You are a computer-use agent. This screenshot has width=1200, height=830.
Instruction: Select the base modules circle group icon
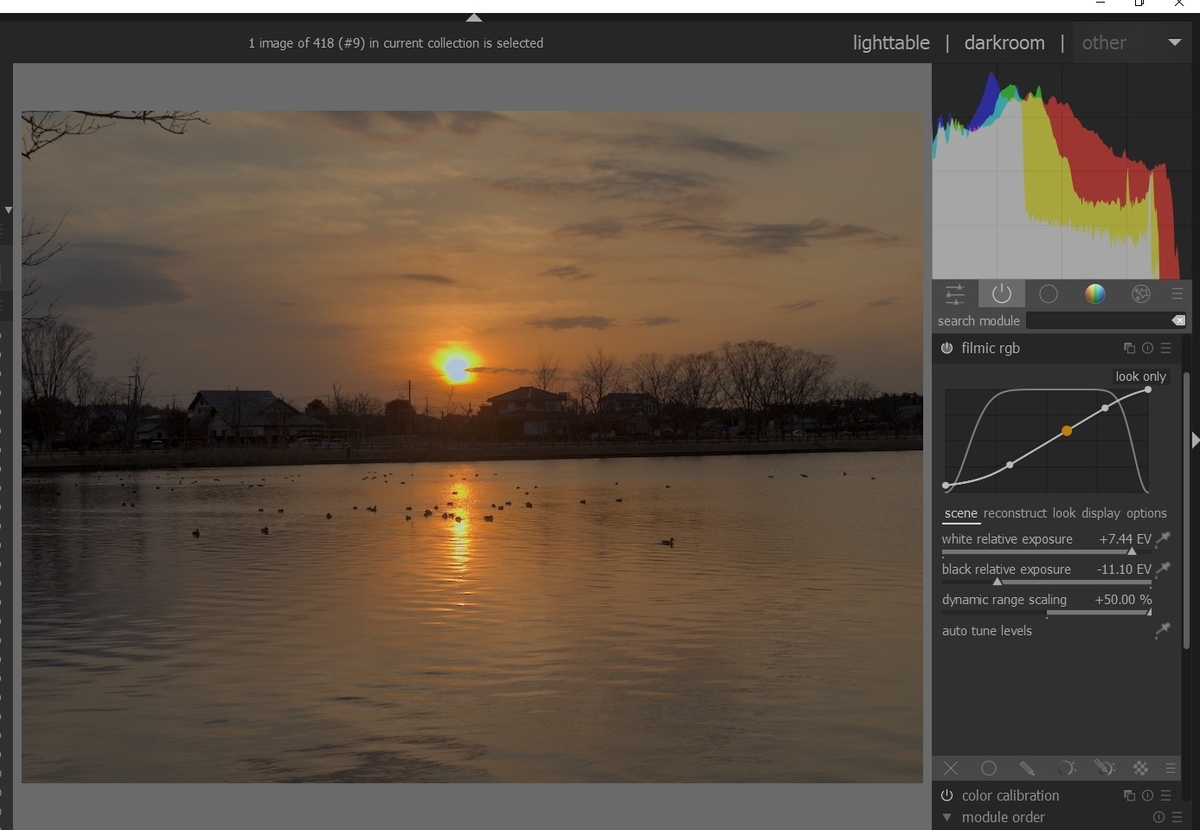pyautogui.click(x=1048, y=294)
